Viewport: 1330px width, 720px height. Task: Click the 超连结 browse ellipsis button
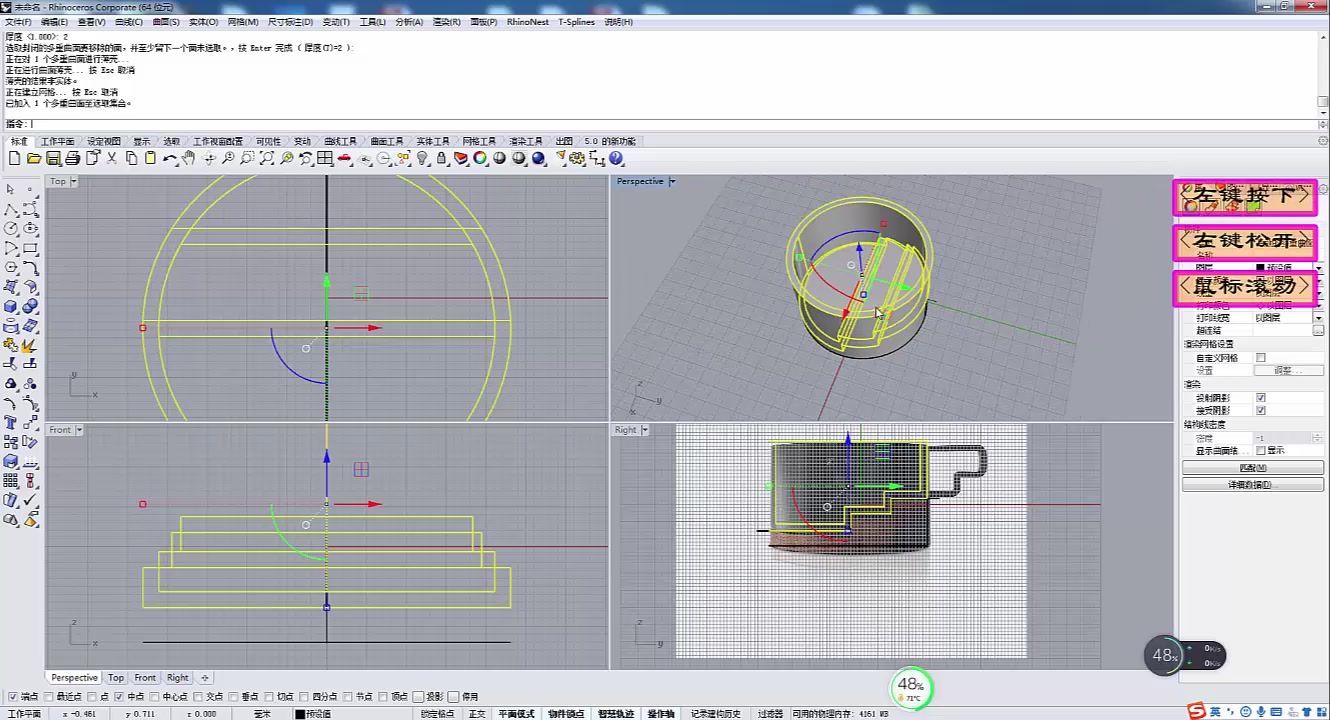(x=1318, y=330)
